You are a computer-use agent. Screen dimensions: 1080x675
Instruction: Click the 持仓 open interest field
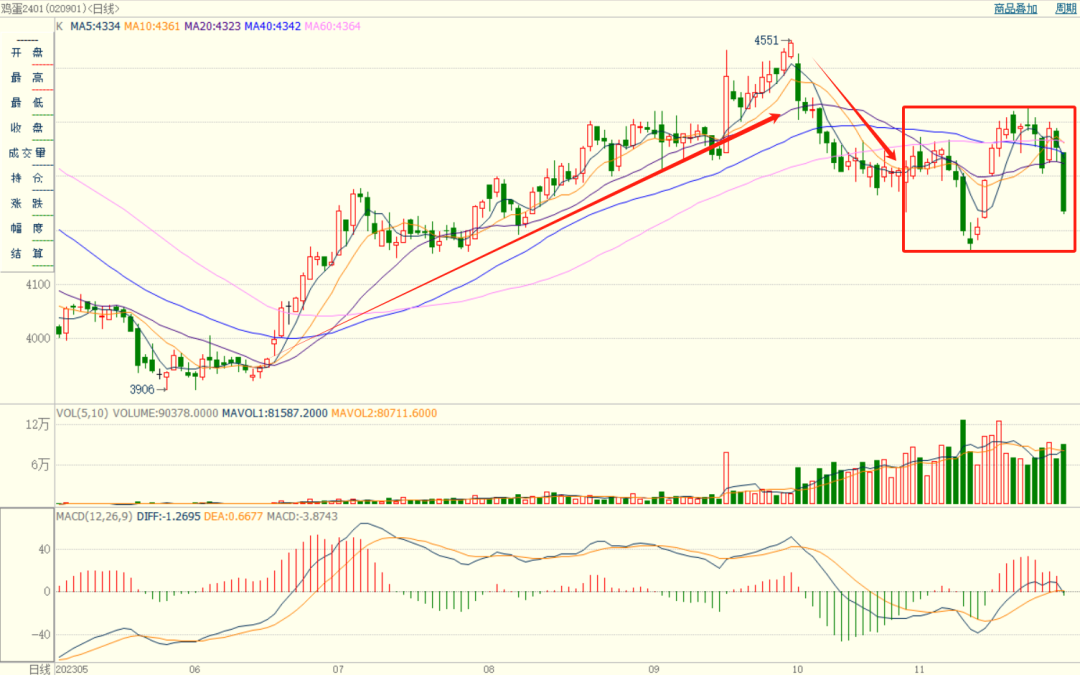pos(27,178)
